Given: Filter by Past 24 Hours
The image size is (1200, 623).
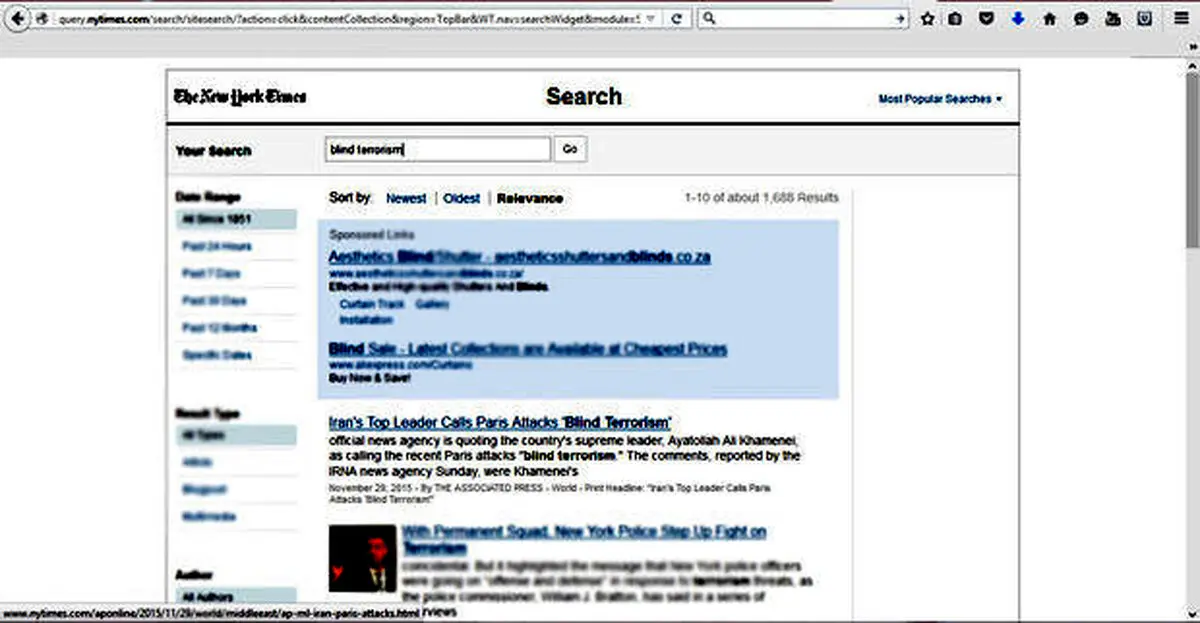Looking at the screenshot, I should [217, 246].
